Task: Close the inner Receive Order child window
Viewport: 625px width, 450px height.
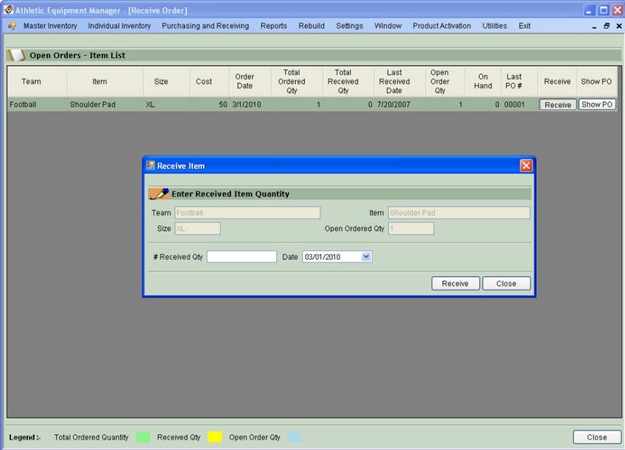Action: point(619,26)
